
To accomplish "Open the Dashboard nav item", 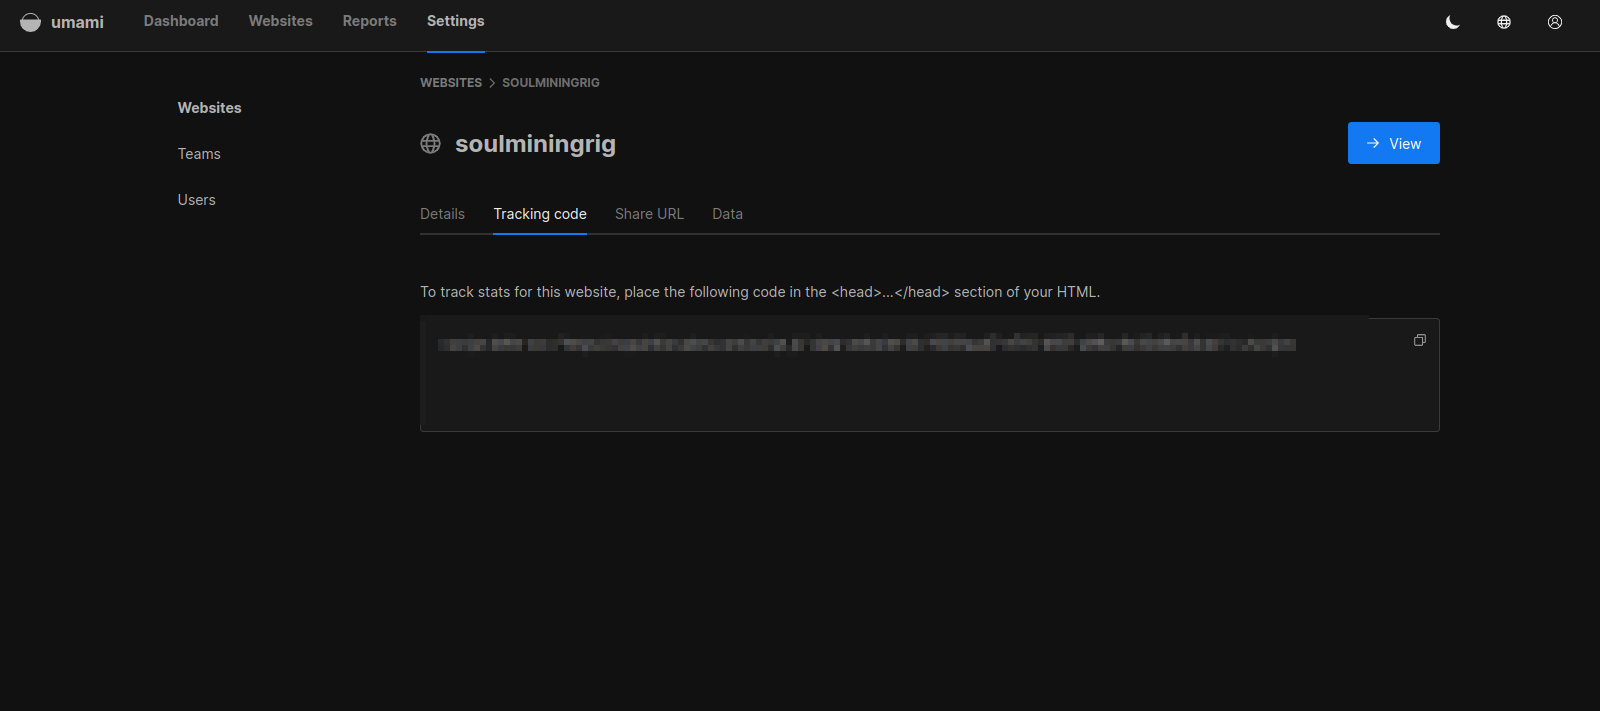I will point(181,21).
